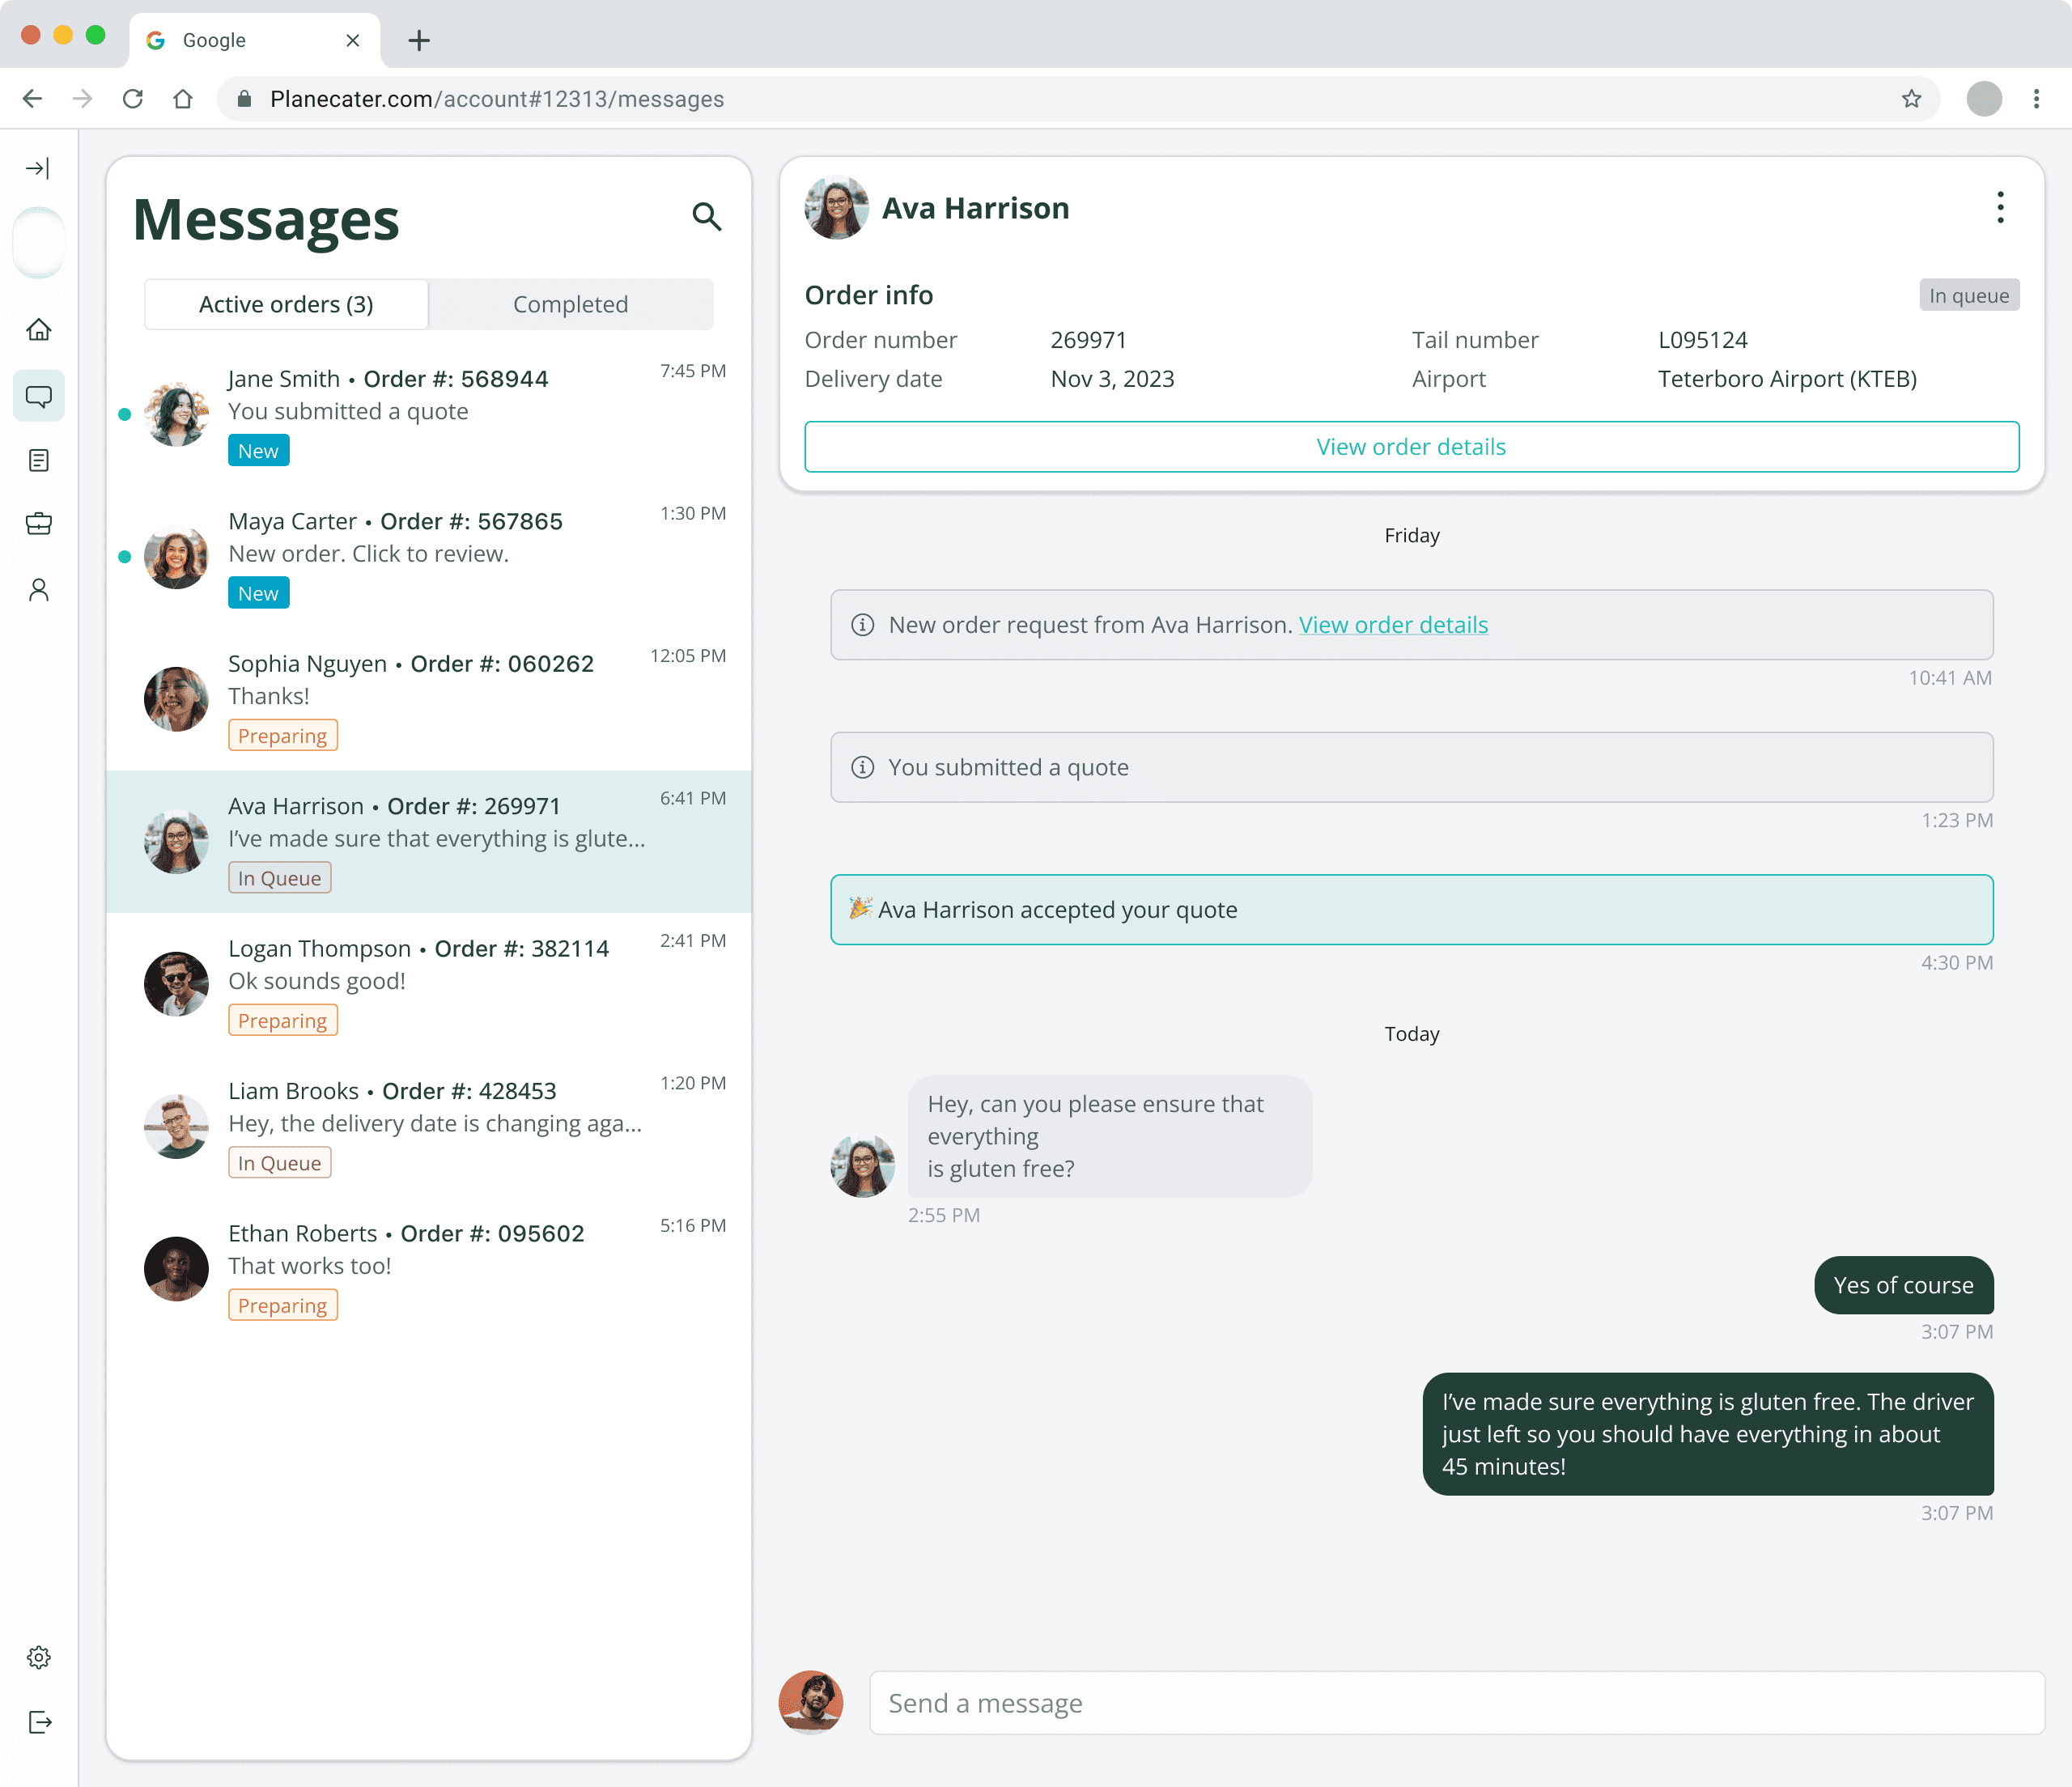Open the profile person icon in sidebar
Screen dimensions: 2072x1787
click(x=39, y=590)
